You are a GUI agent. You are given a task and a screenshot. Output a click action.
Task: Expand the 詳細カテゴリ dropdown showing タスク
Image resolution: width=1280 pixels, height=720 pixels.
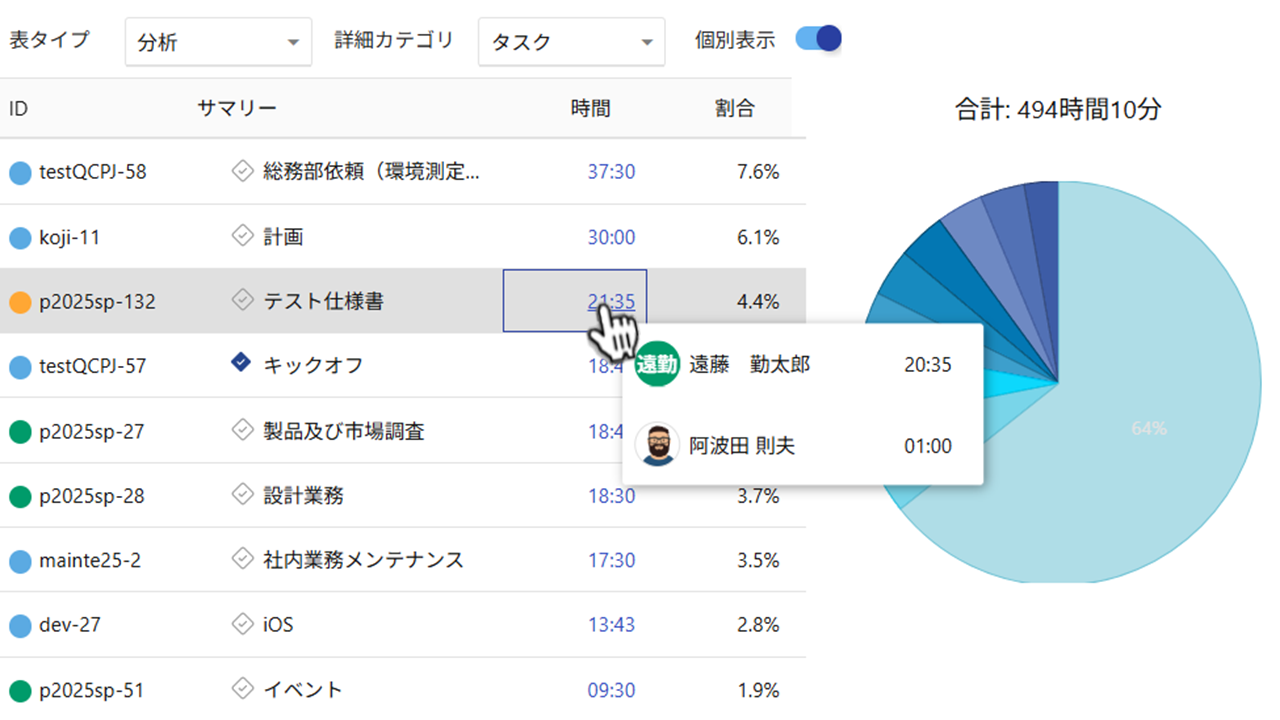(x=571, y=42)
